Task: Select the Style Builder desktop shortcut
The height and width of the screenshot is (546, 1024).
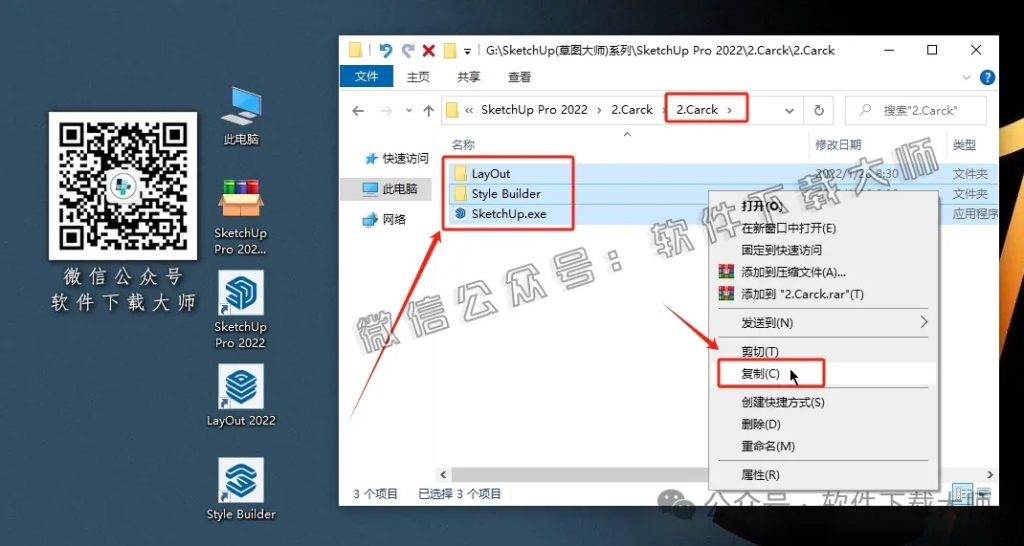Action: click(241, 489)
